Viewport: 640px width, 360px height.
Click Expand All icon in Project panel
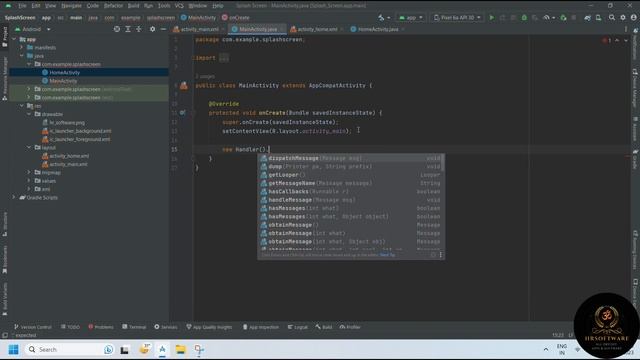[128, 29]
